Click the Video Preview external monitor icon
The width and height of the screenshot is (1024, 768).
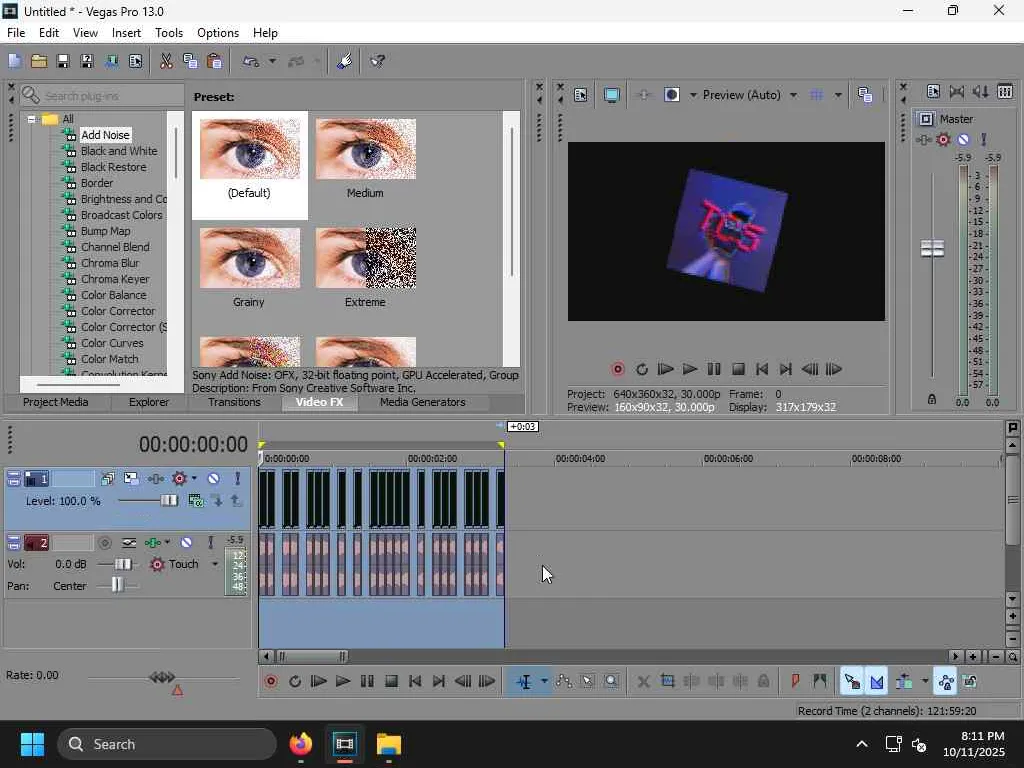pyautogui.click(x=612, y=95)
